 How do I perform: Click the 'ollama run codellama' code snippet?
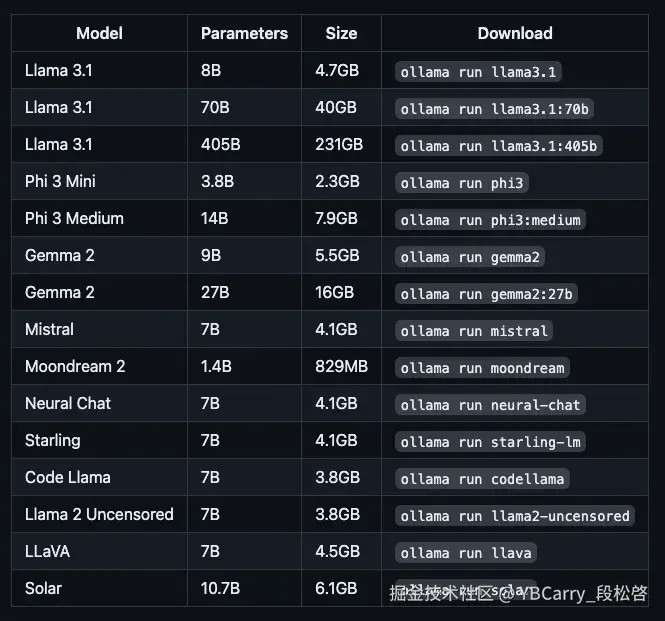(483, 479)
